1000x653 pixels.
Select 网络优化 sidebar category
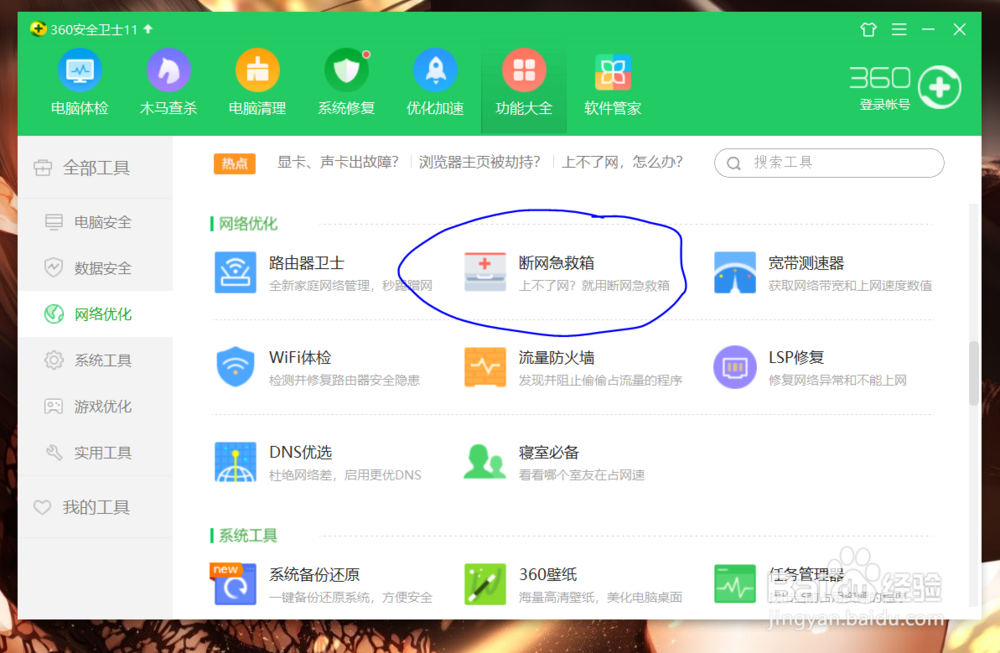point(96,314)
